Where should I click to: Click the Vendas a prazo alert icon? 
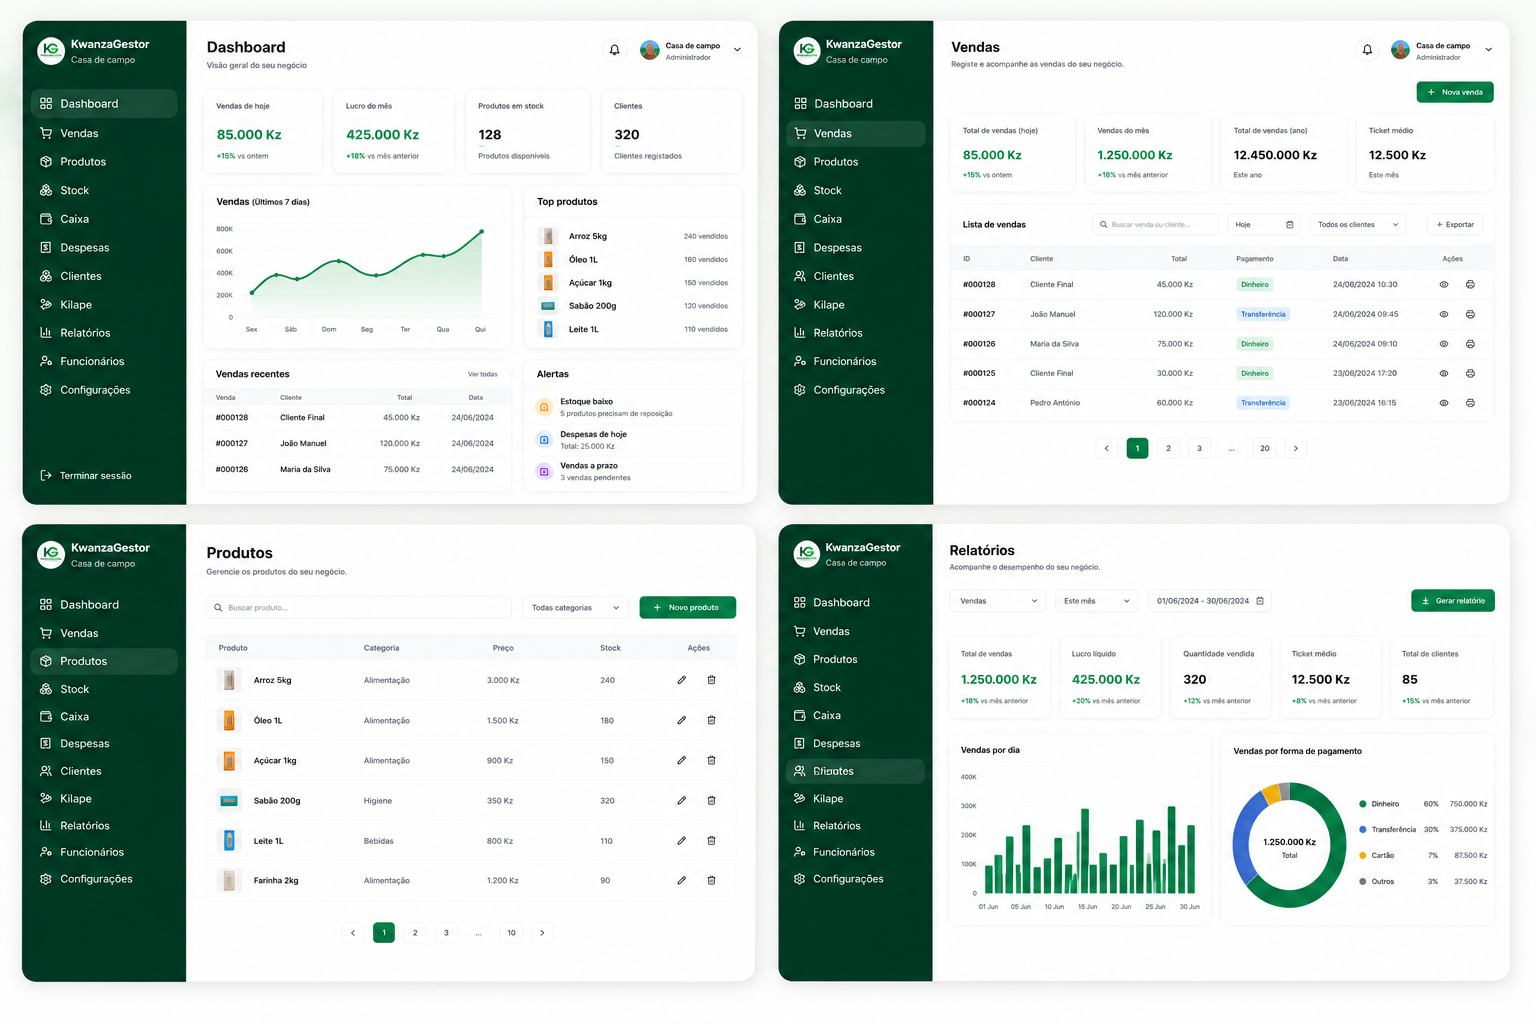click(x=544, y=471)
